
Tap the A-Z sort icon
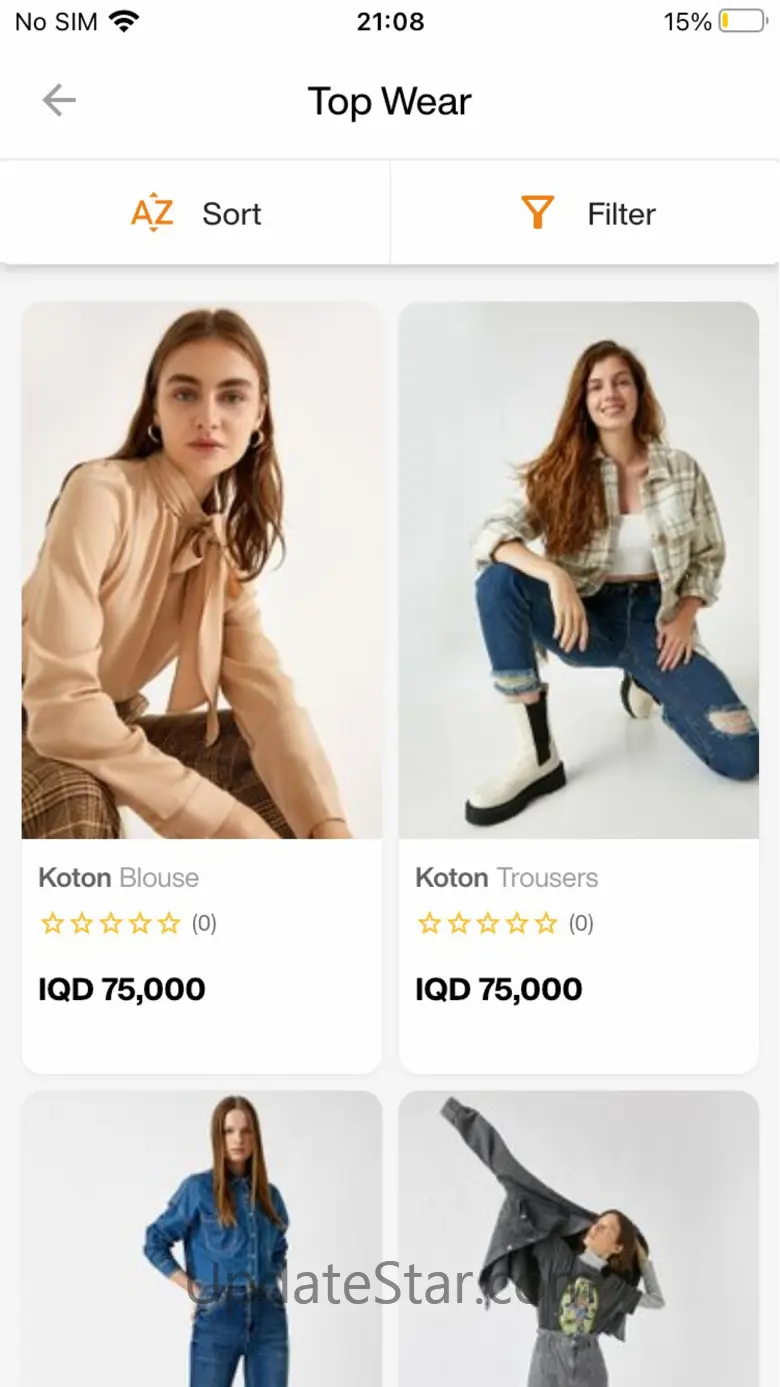tap(152, 212)
